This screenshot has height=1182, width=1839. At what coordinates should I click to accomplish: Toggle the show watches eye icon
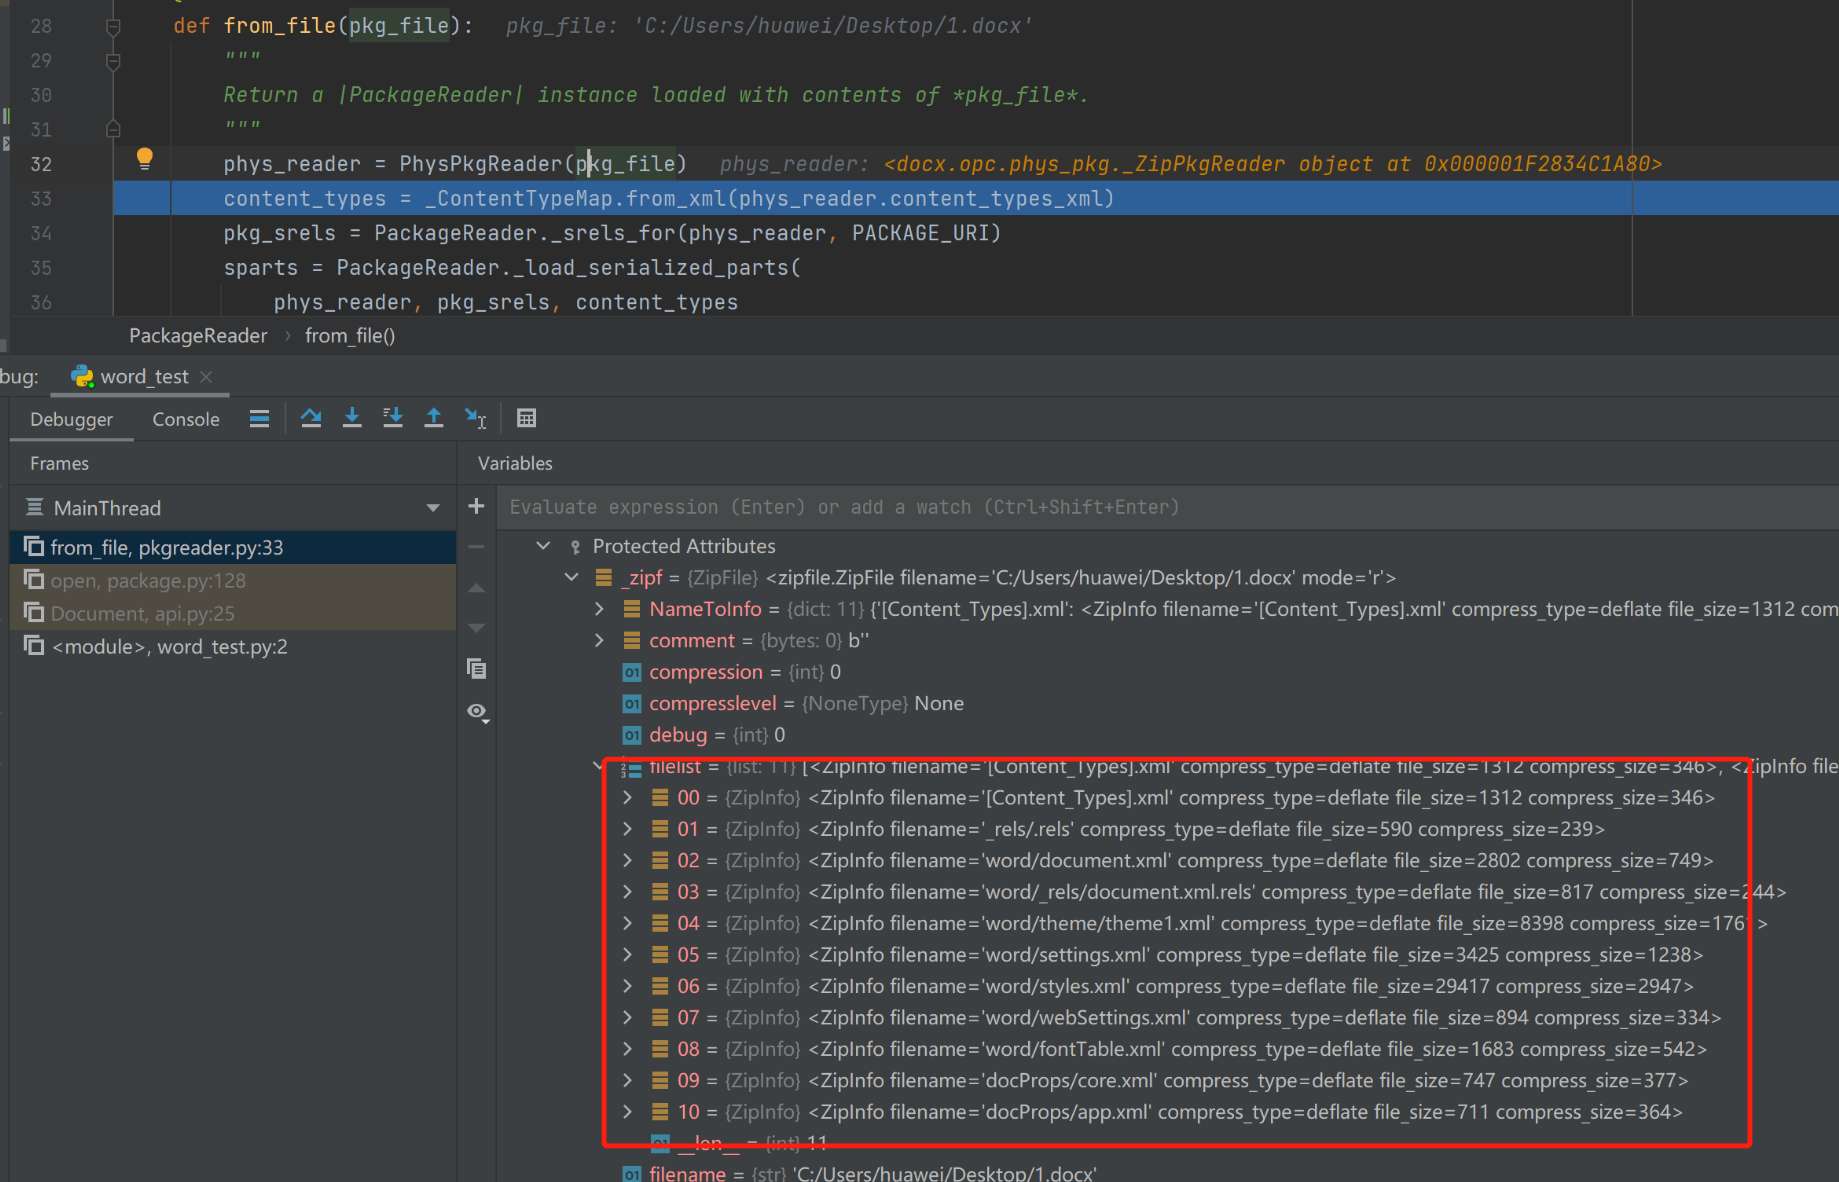click(x=477, y=712)
